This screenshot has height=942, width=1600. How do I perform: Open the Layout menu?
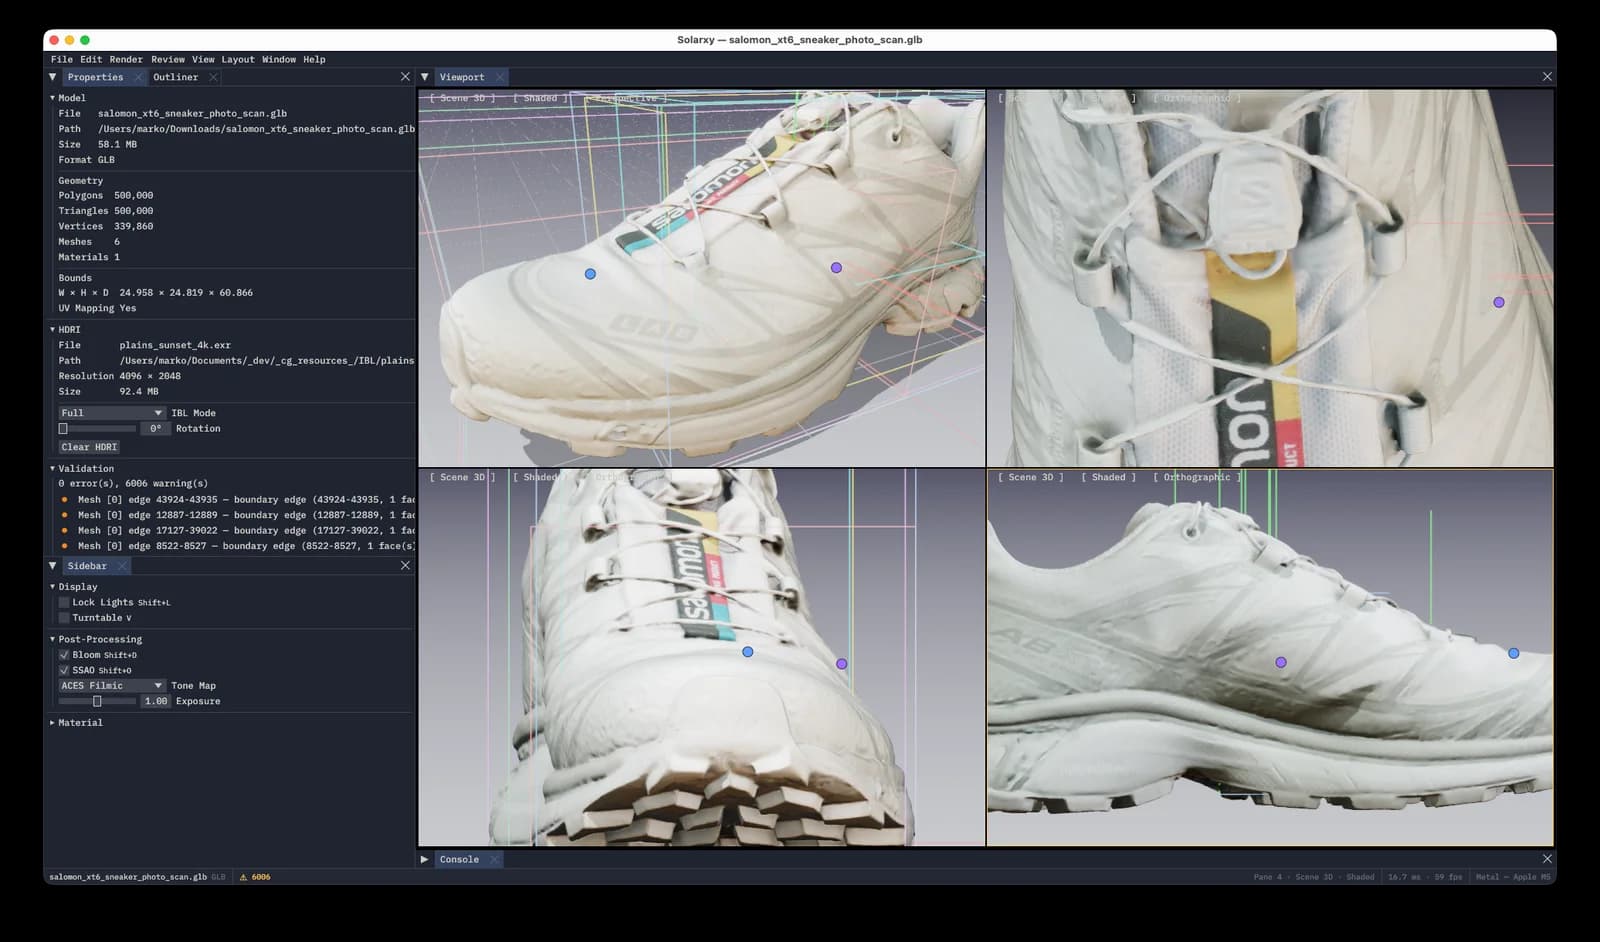coord(238,60)
